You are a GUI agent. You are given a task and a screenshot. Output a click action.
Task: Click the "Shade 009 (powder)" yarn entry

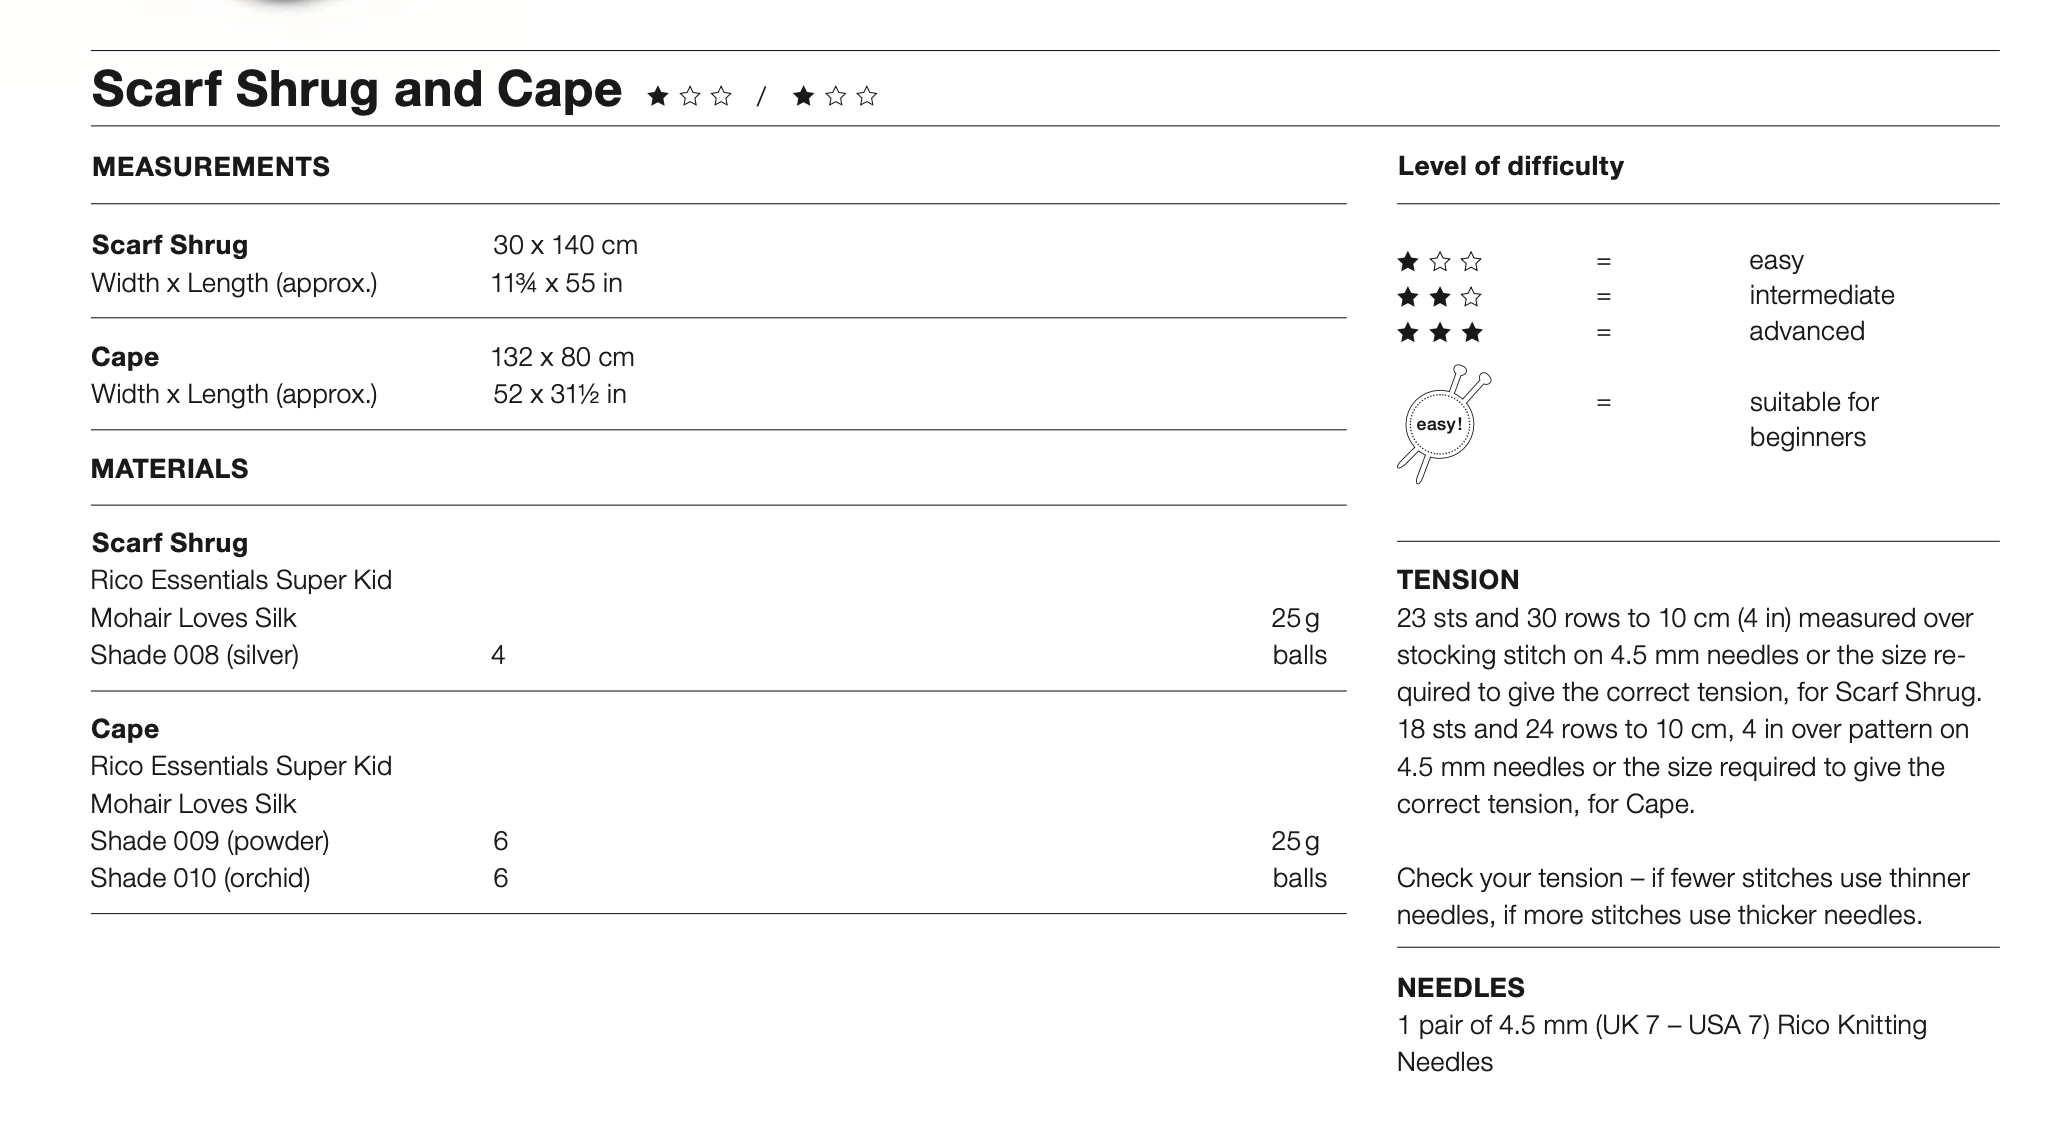pyautogui.click(x=209, y=841)
